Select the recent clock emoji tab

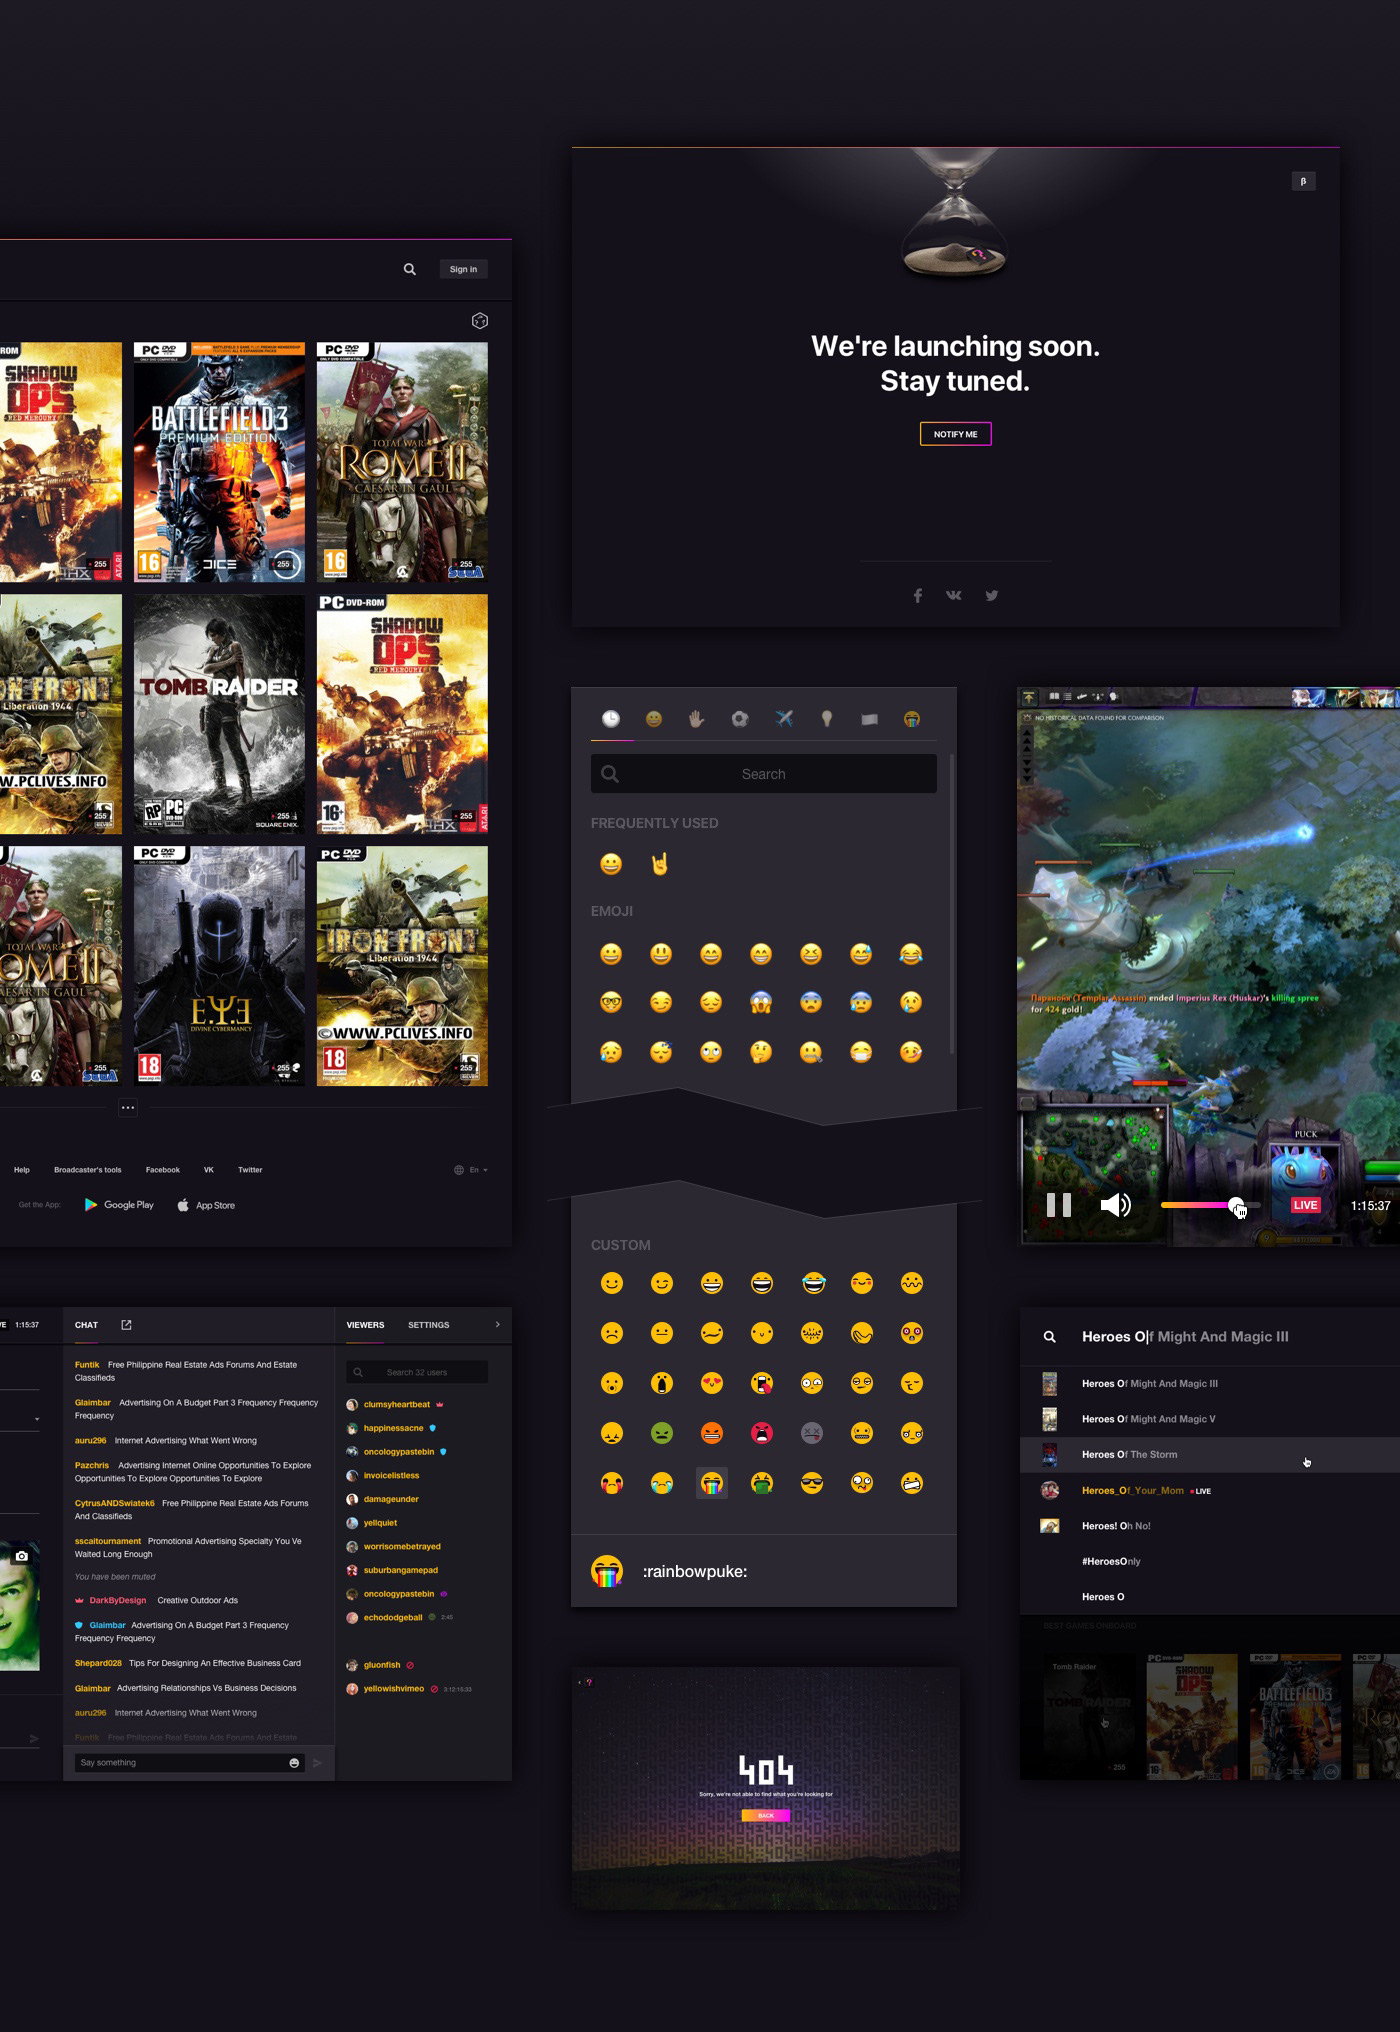coord(611,718)
